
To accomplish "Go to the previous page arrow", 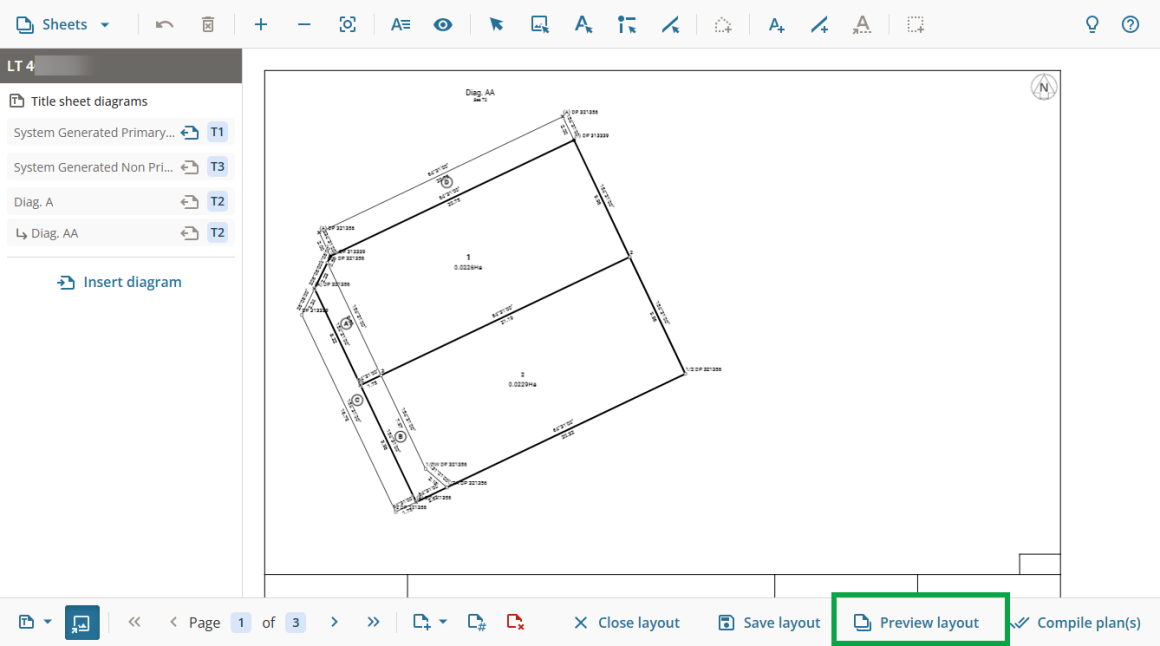I will pyautogui.click(x=173, y=622).
